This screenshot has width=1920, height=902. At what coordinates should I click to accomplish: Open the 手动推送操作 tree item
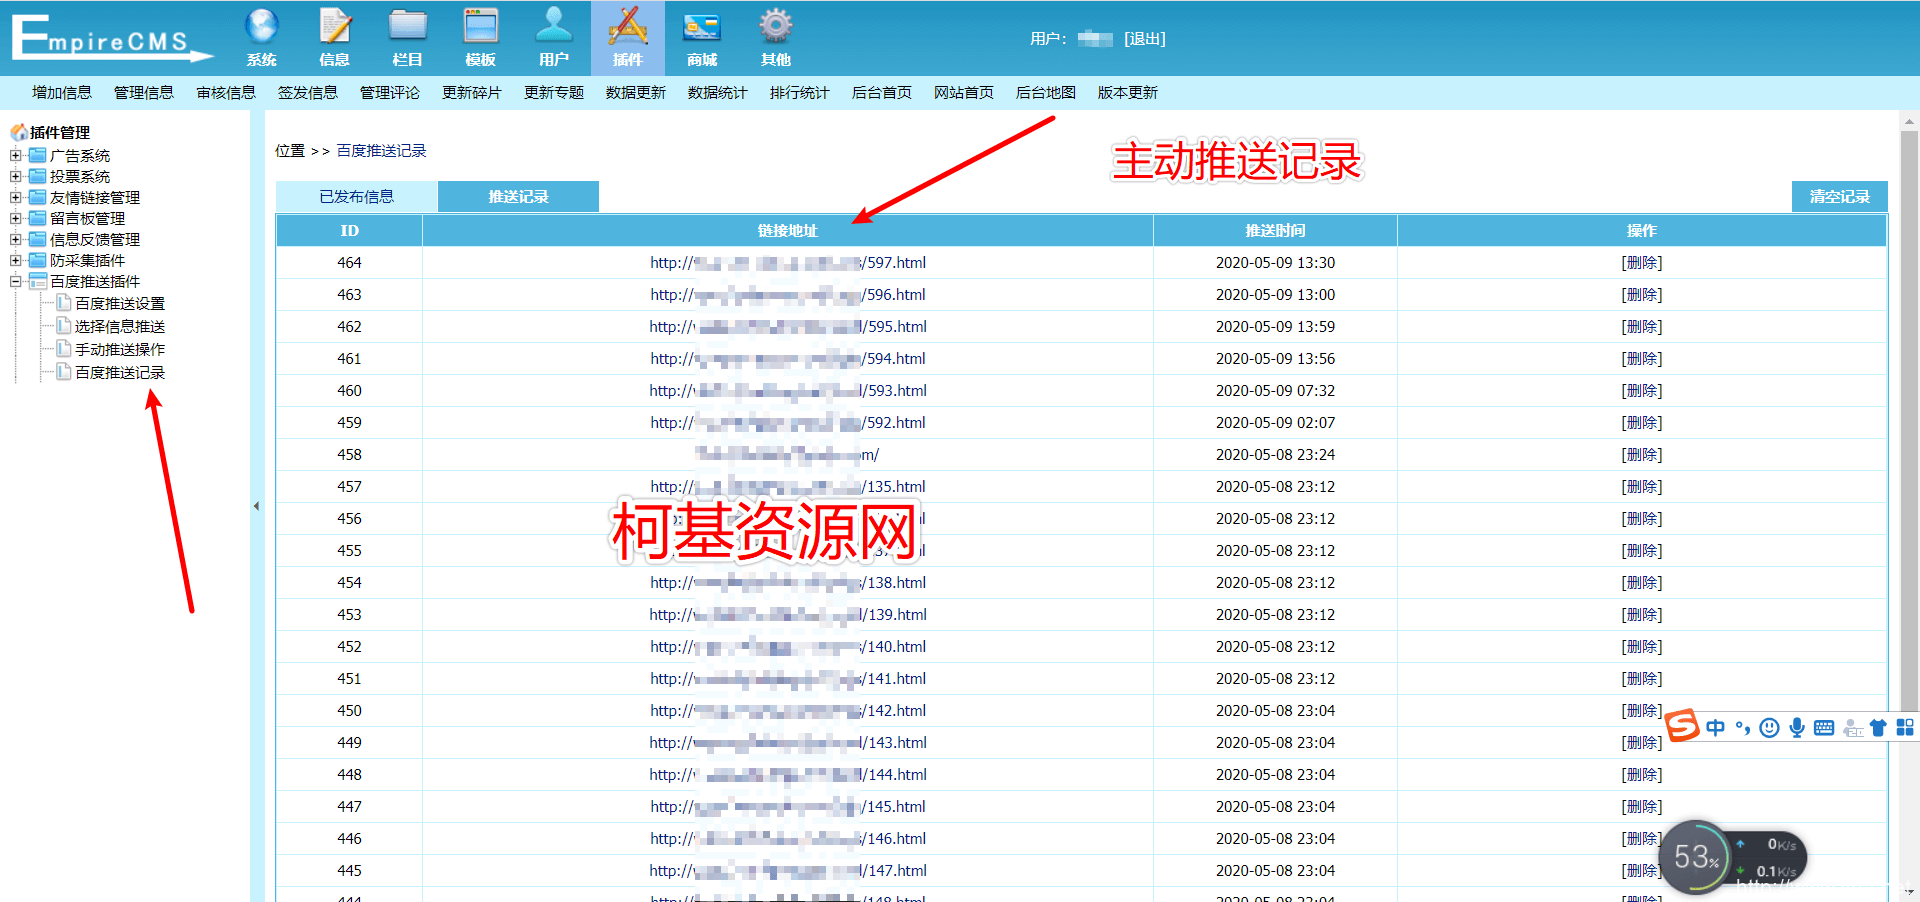tap(120, 349)
